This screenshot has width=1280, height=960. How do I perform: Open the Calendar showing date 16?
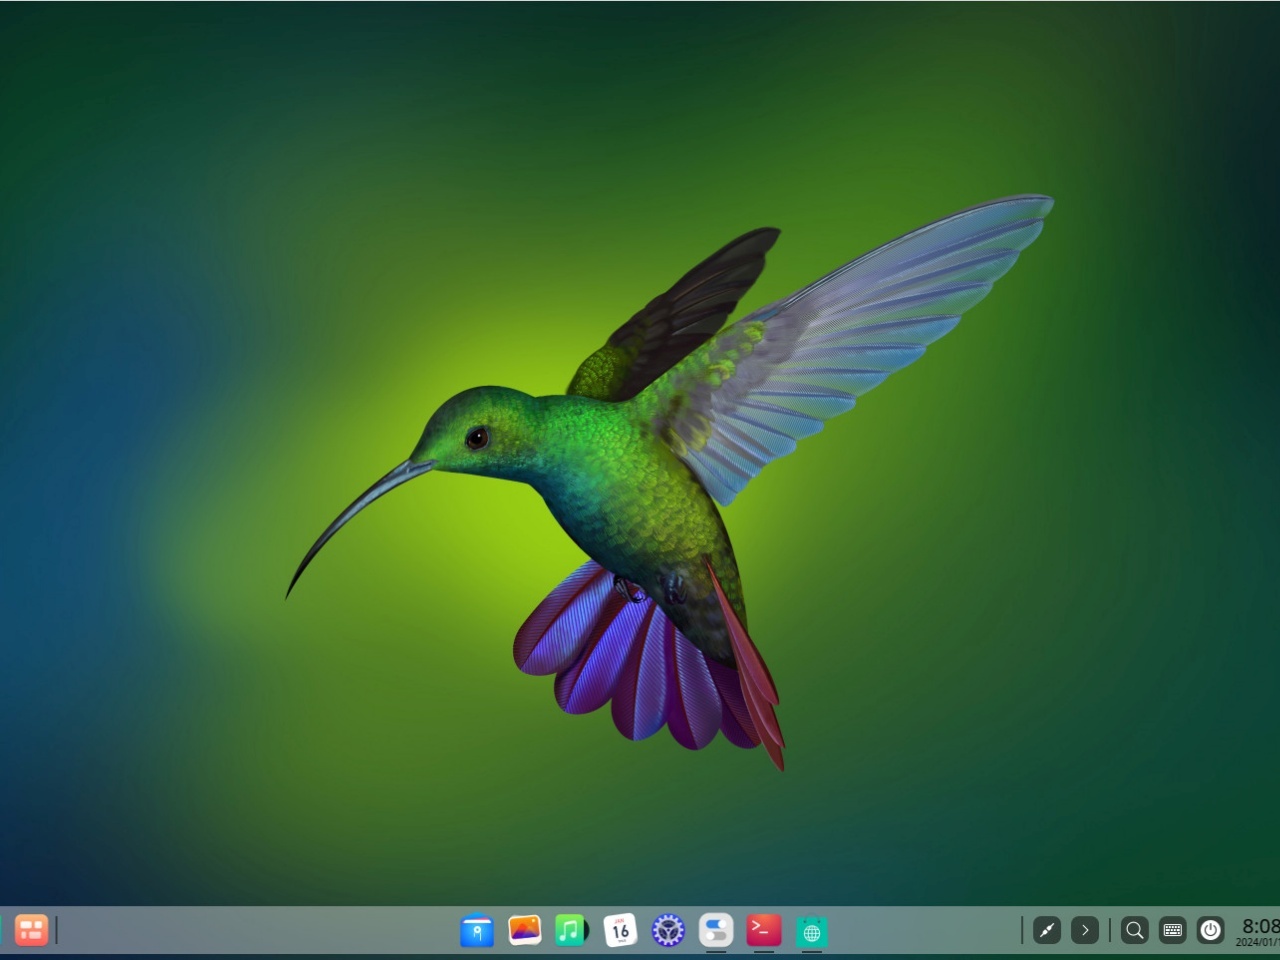[x=620, y=930]
